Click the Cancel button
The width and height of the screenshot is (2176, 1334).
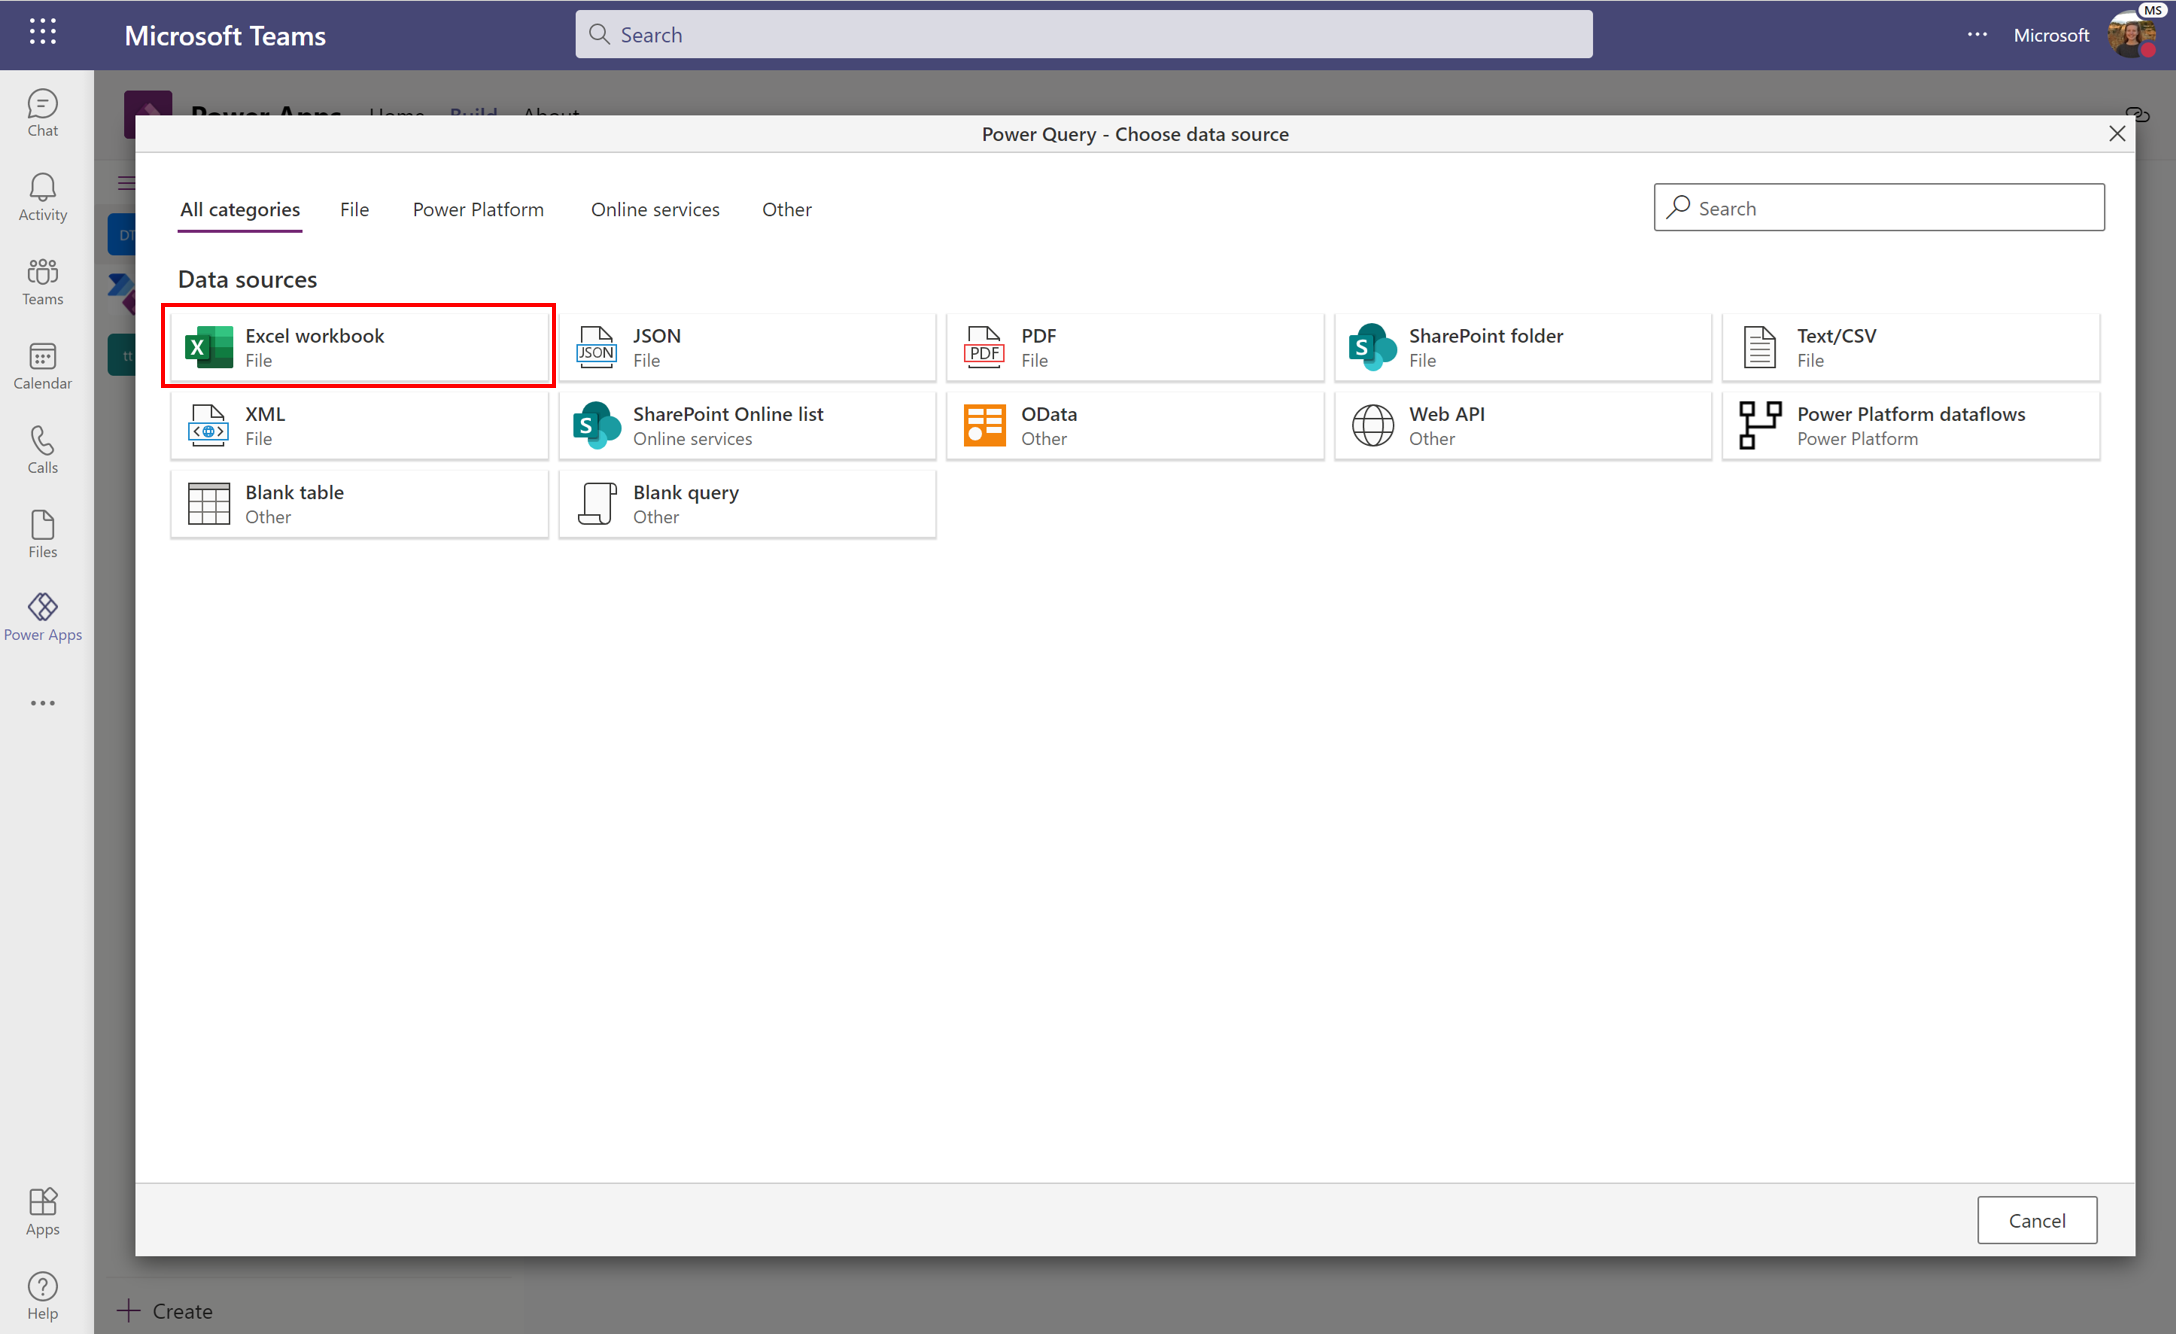click(x=2036, y=1219)
